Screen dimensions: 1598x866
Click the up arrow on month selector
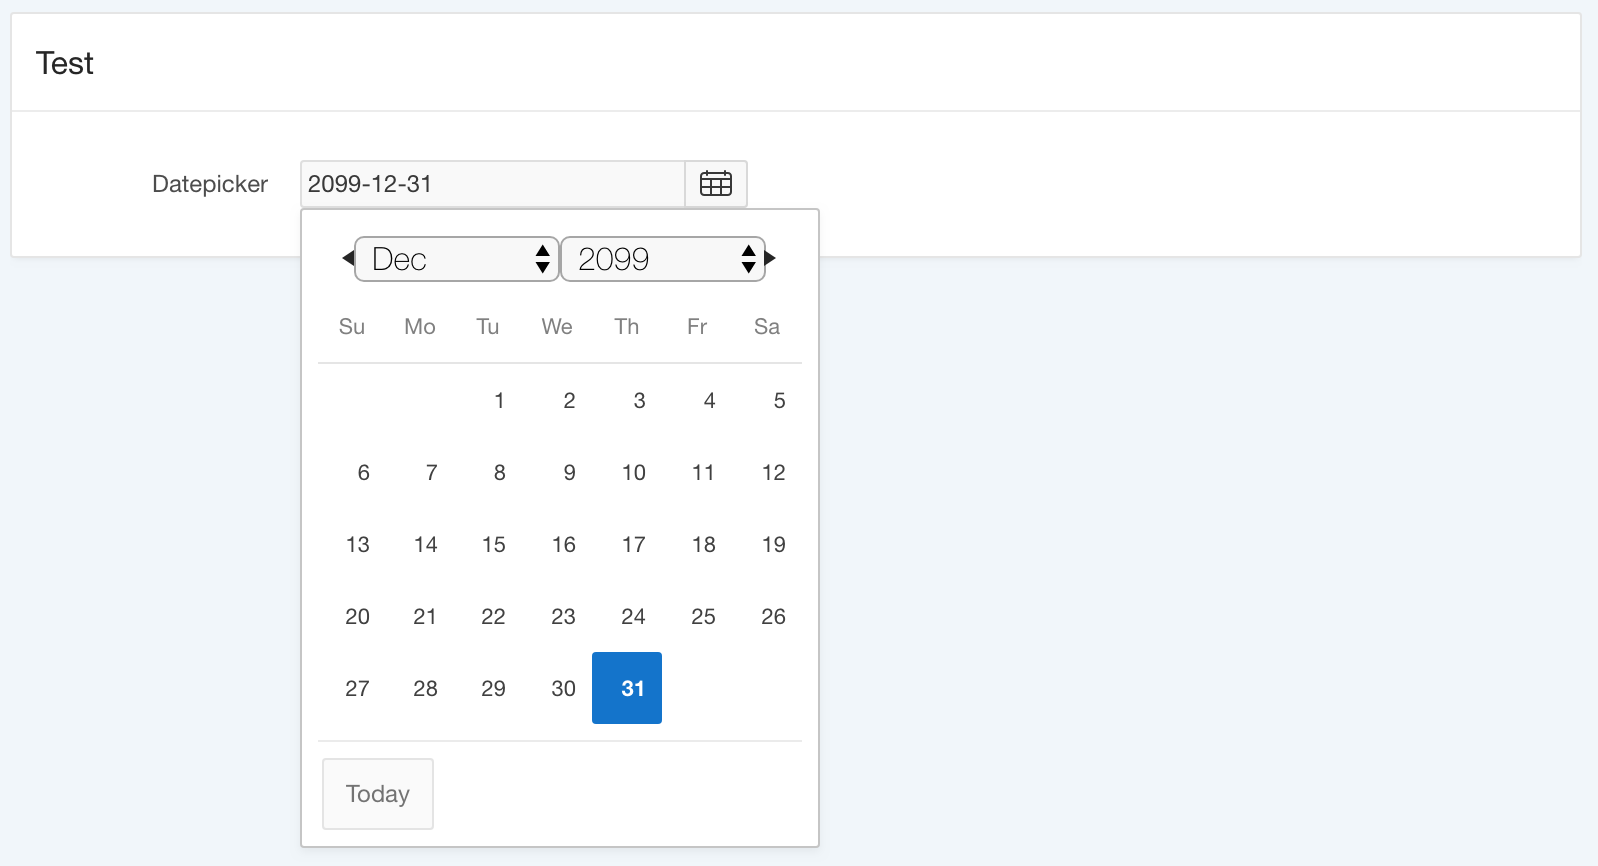541,251
